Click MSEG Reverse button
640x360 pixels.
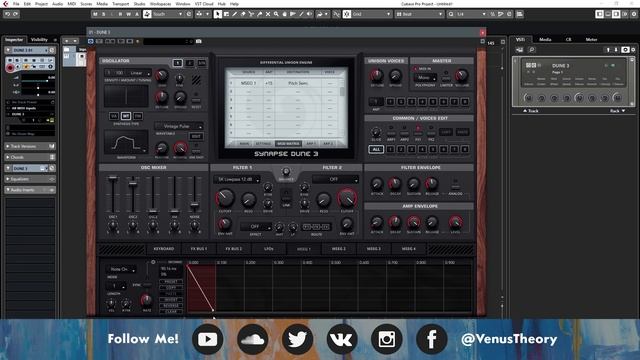(x=171, y=305)
